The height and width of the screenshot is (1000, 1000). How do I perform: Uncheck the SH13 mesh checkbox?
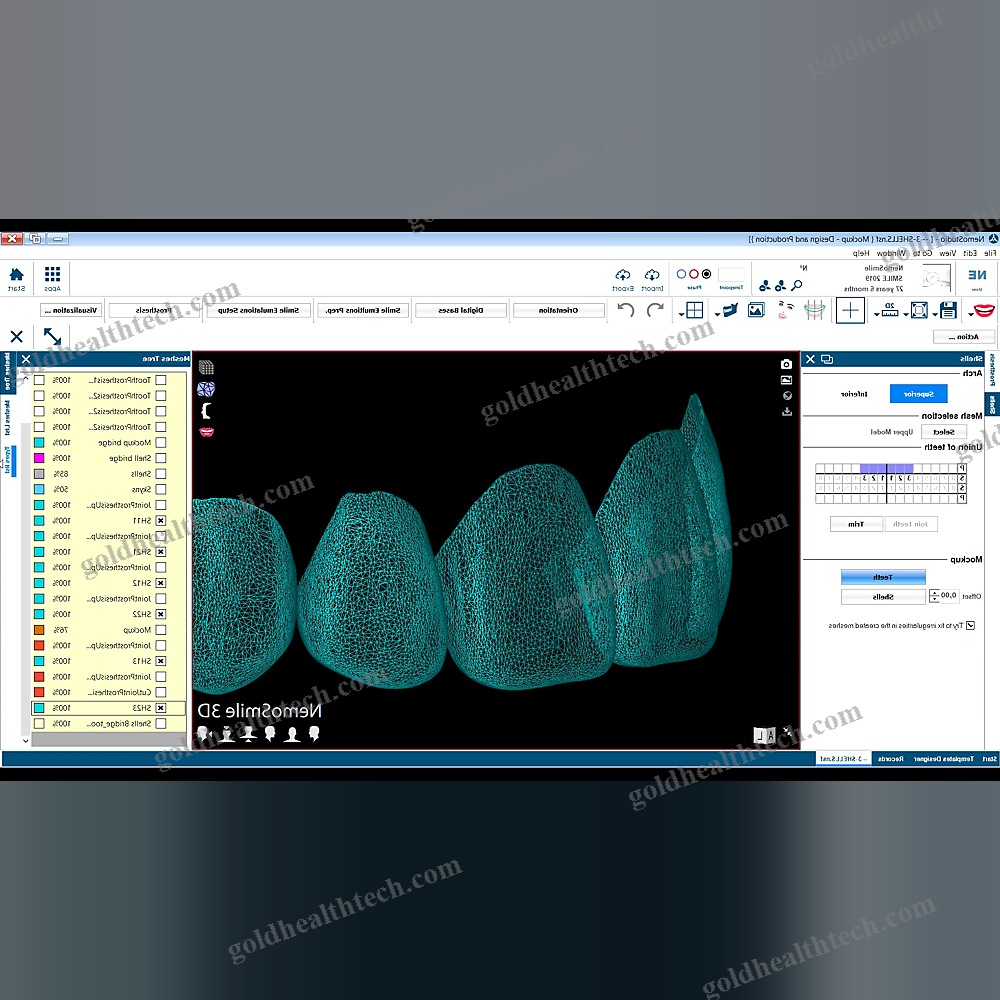coord(161,661)
